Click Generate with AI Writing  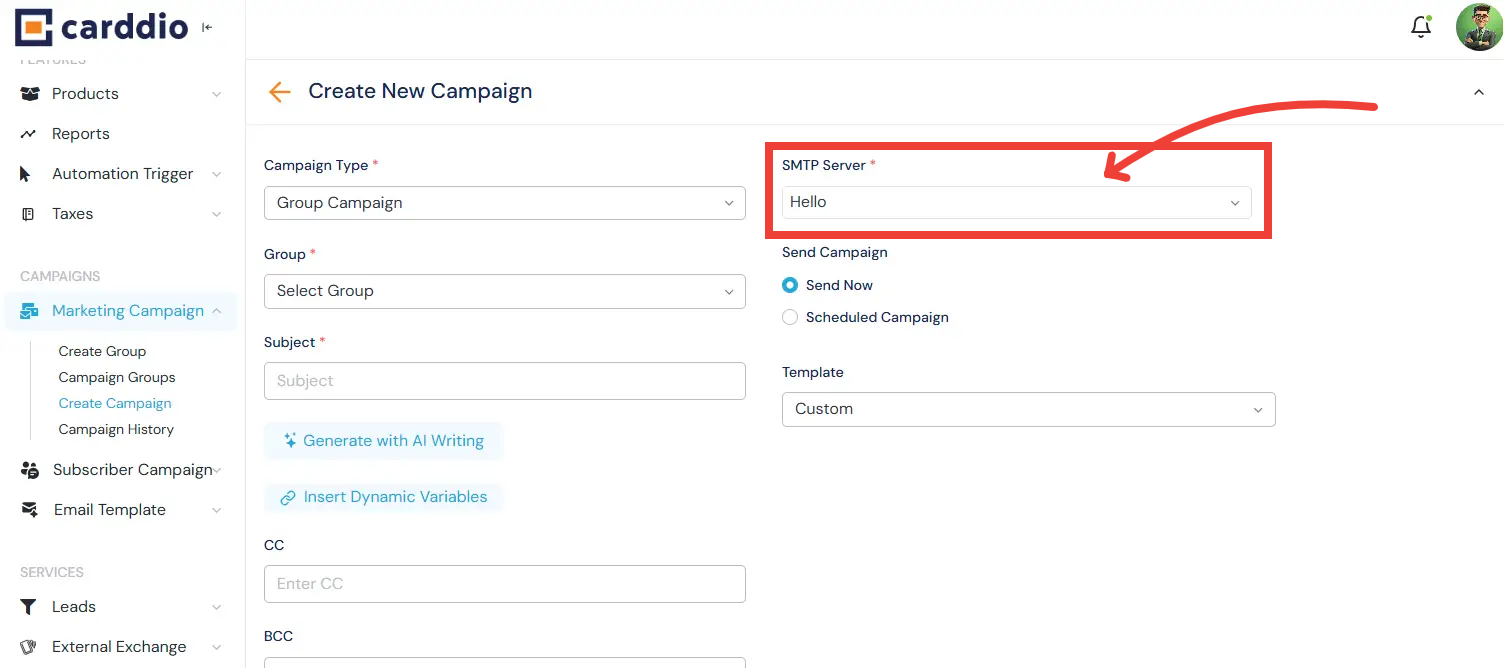[383, 440]
